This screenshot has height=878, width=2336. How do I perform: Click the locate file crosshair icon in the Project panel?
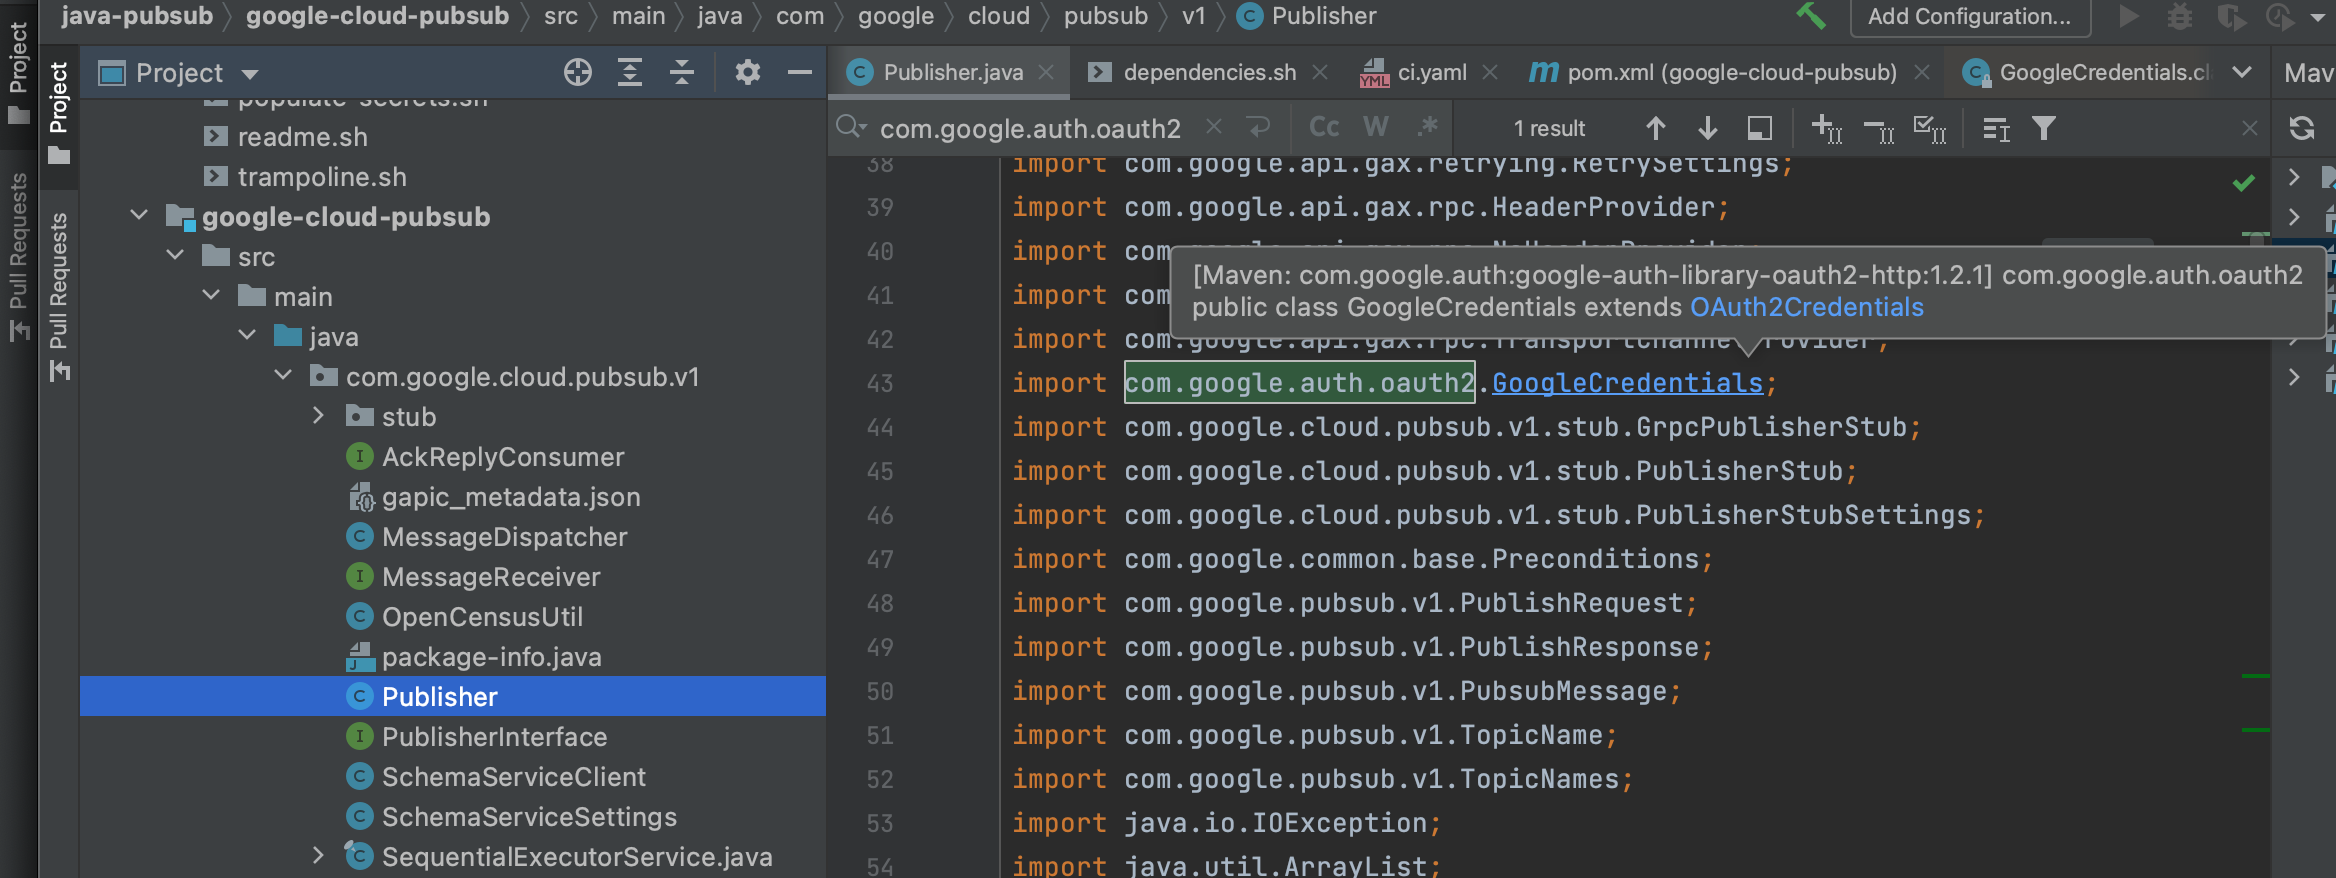point(578,72)
